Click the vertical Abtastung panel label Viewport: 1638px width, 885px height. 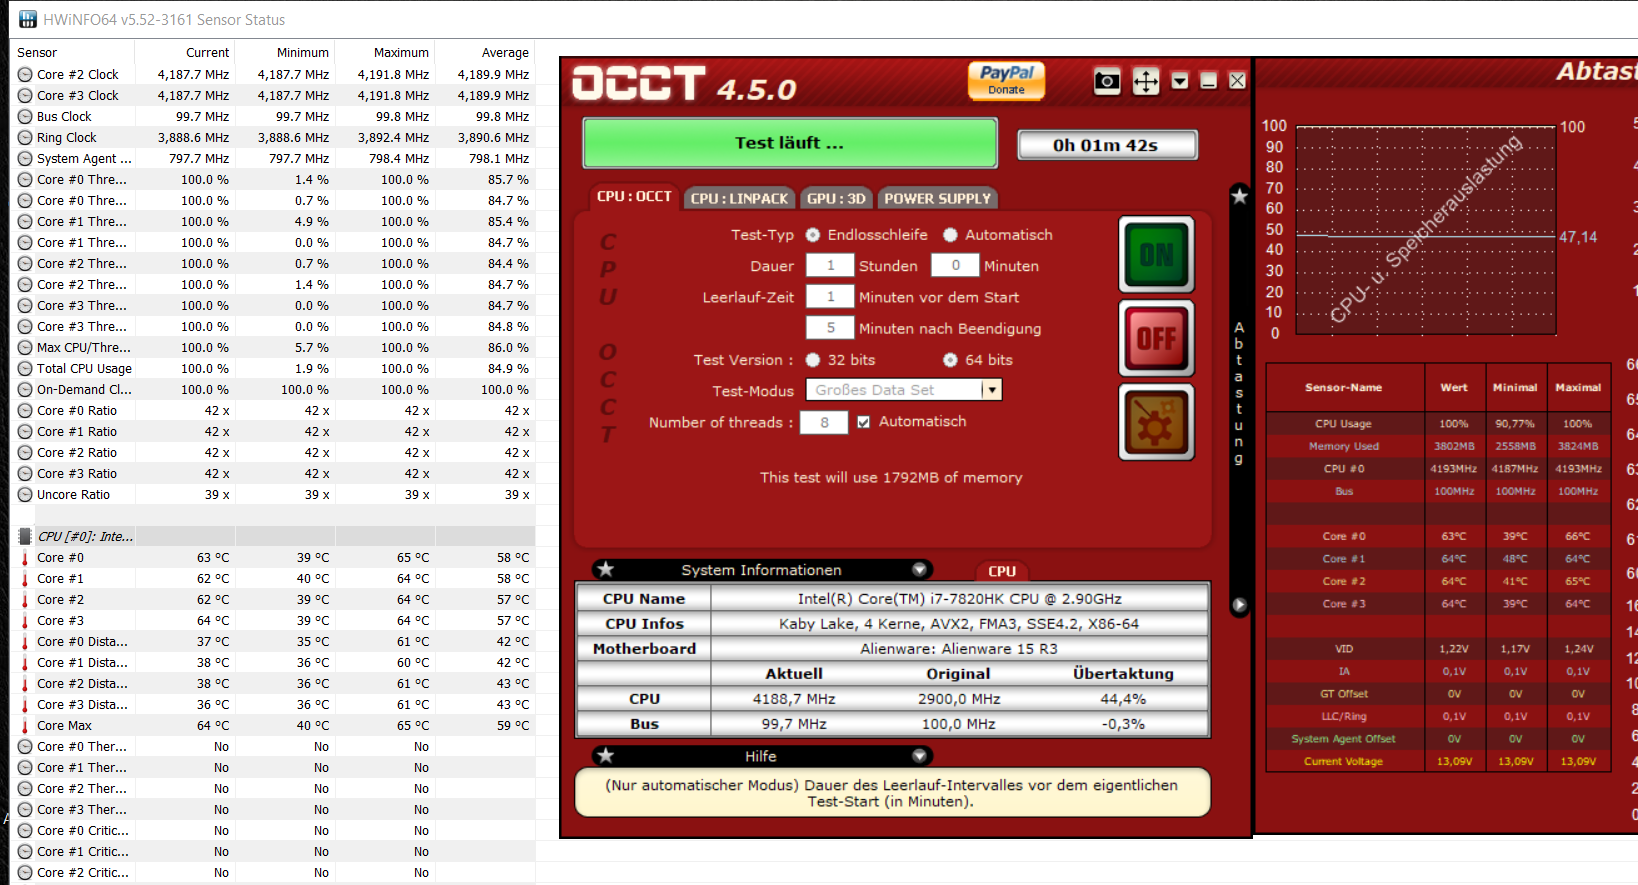1239,392
